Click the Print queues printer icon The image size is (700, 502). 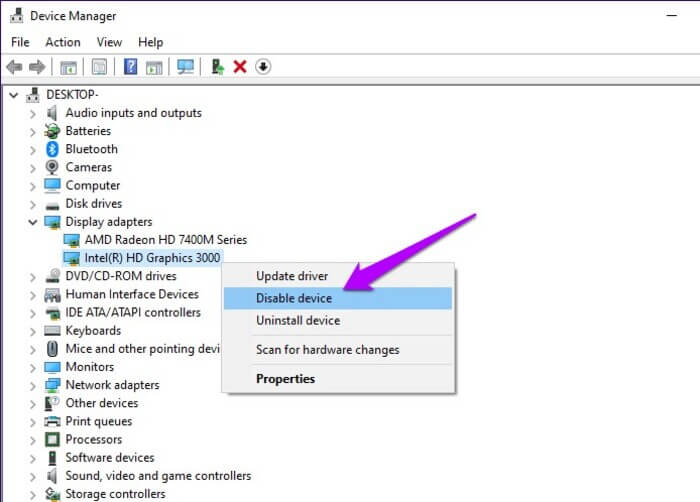pyautogui.click(x=52, y=421)
